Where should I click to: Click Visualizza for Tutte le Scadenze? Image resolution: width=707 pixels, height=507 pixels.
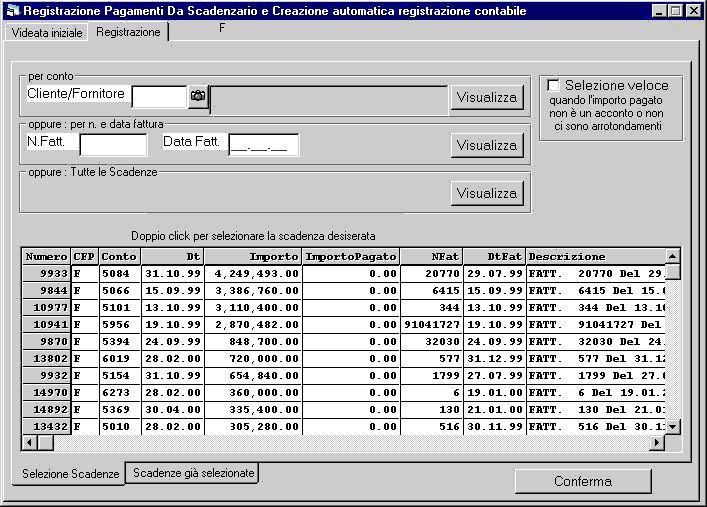(x=487, y=193)
